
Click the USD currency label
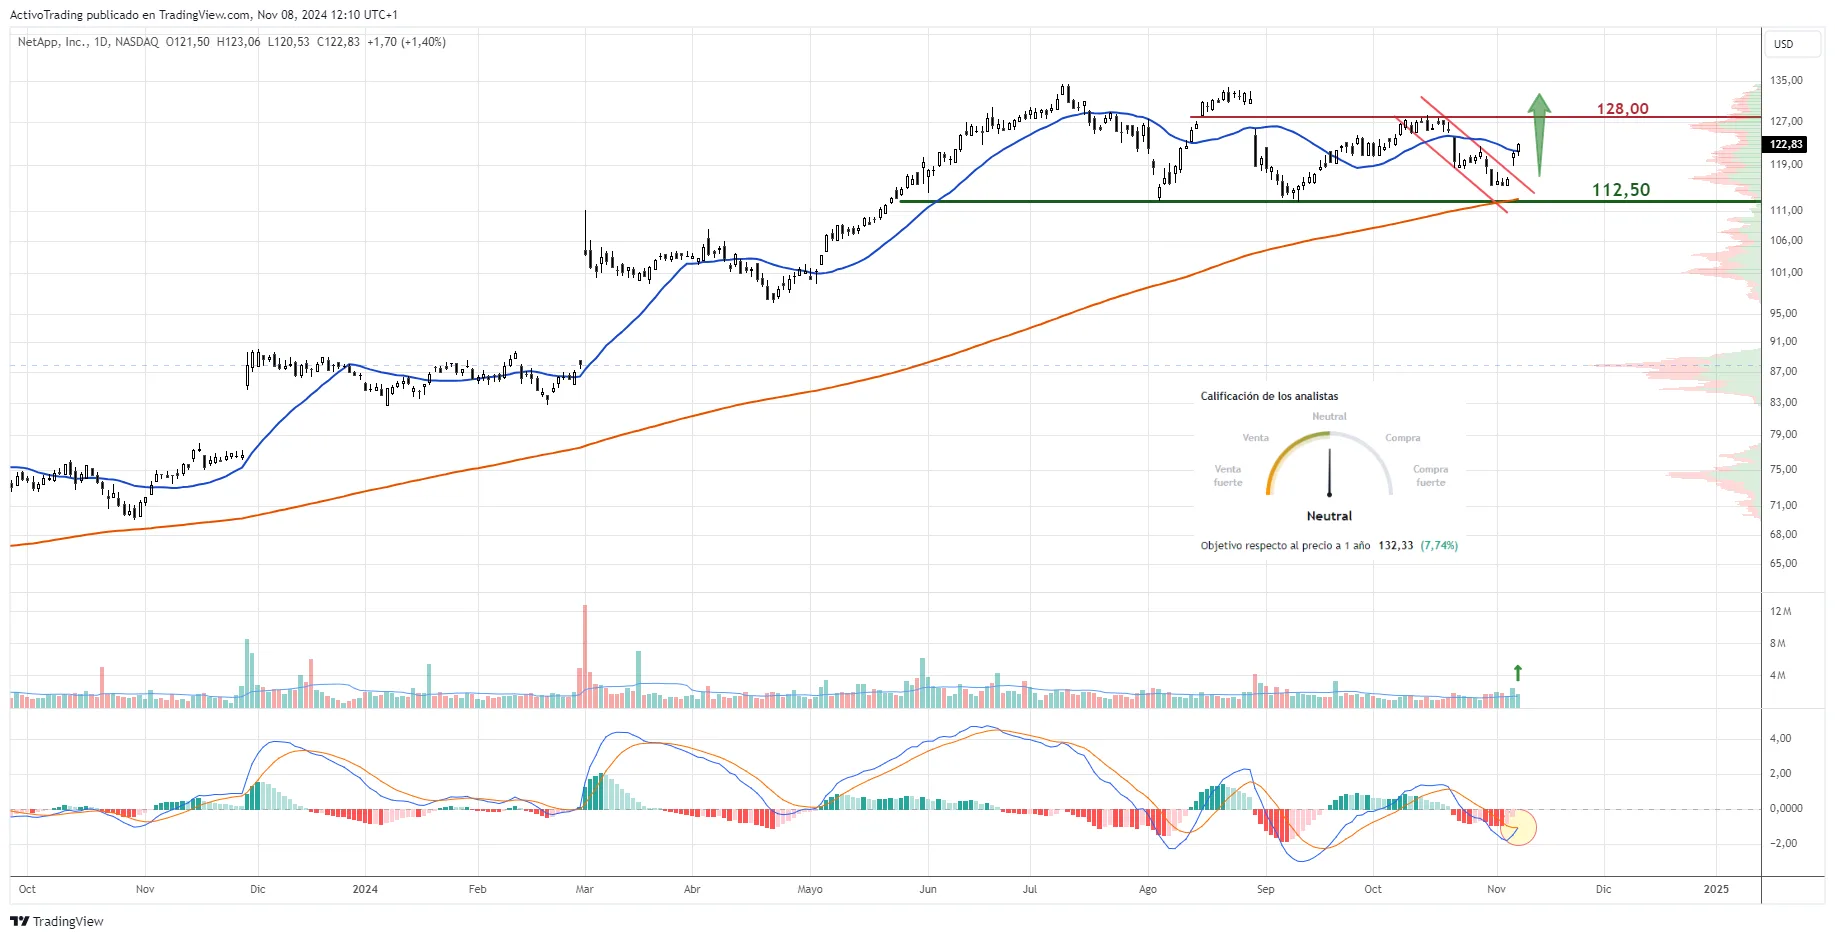tap(1783, 44)
